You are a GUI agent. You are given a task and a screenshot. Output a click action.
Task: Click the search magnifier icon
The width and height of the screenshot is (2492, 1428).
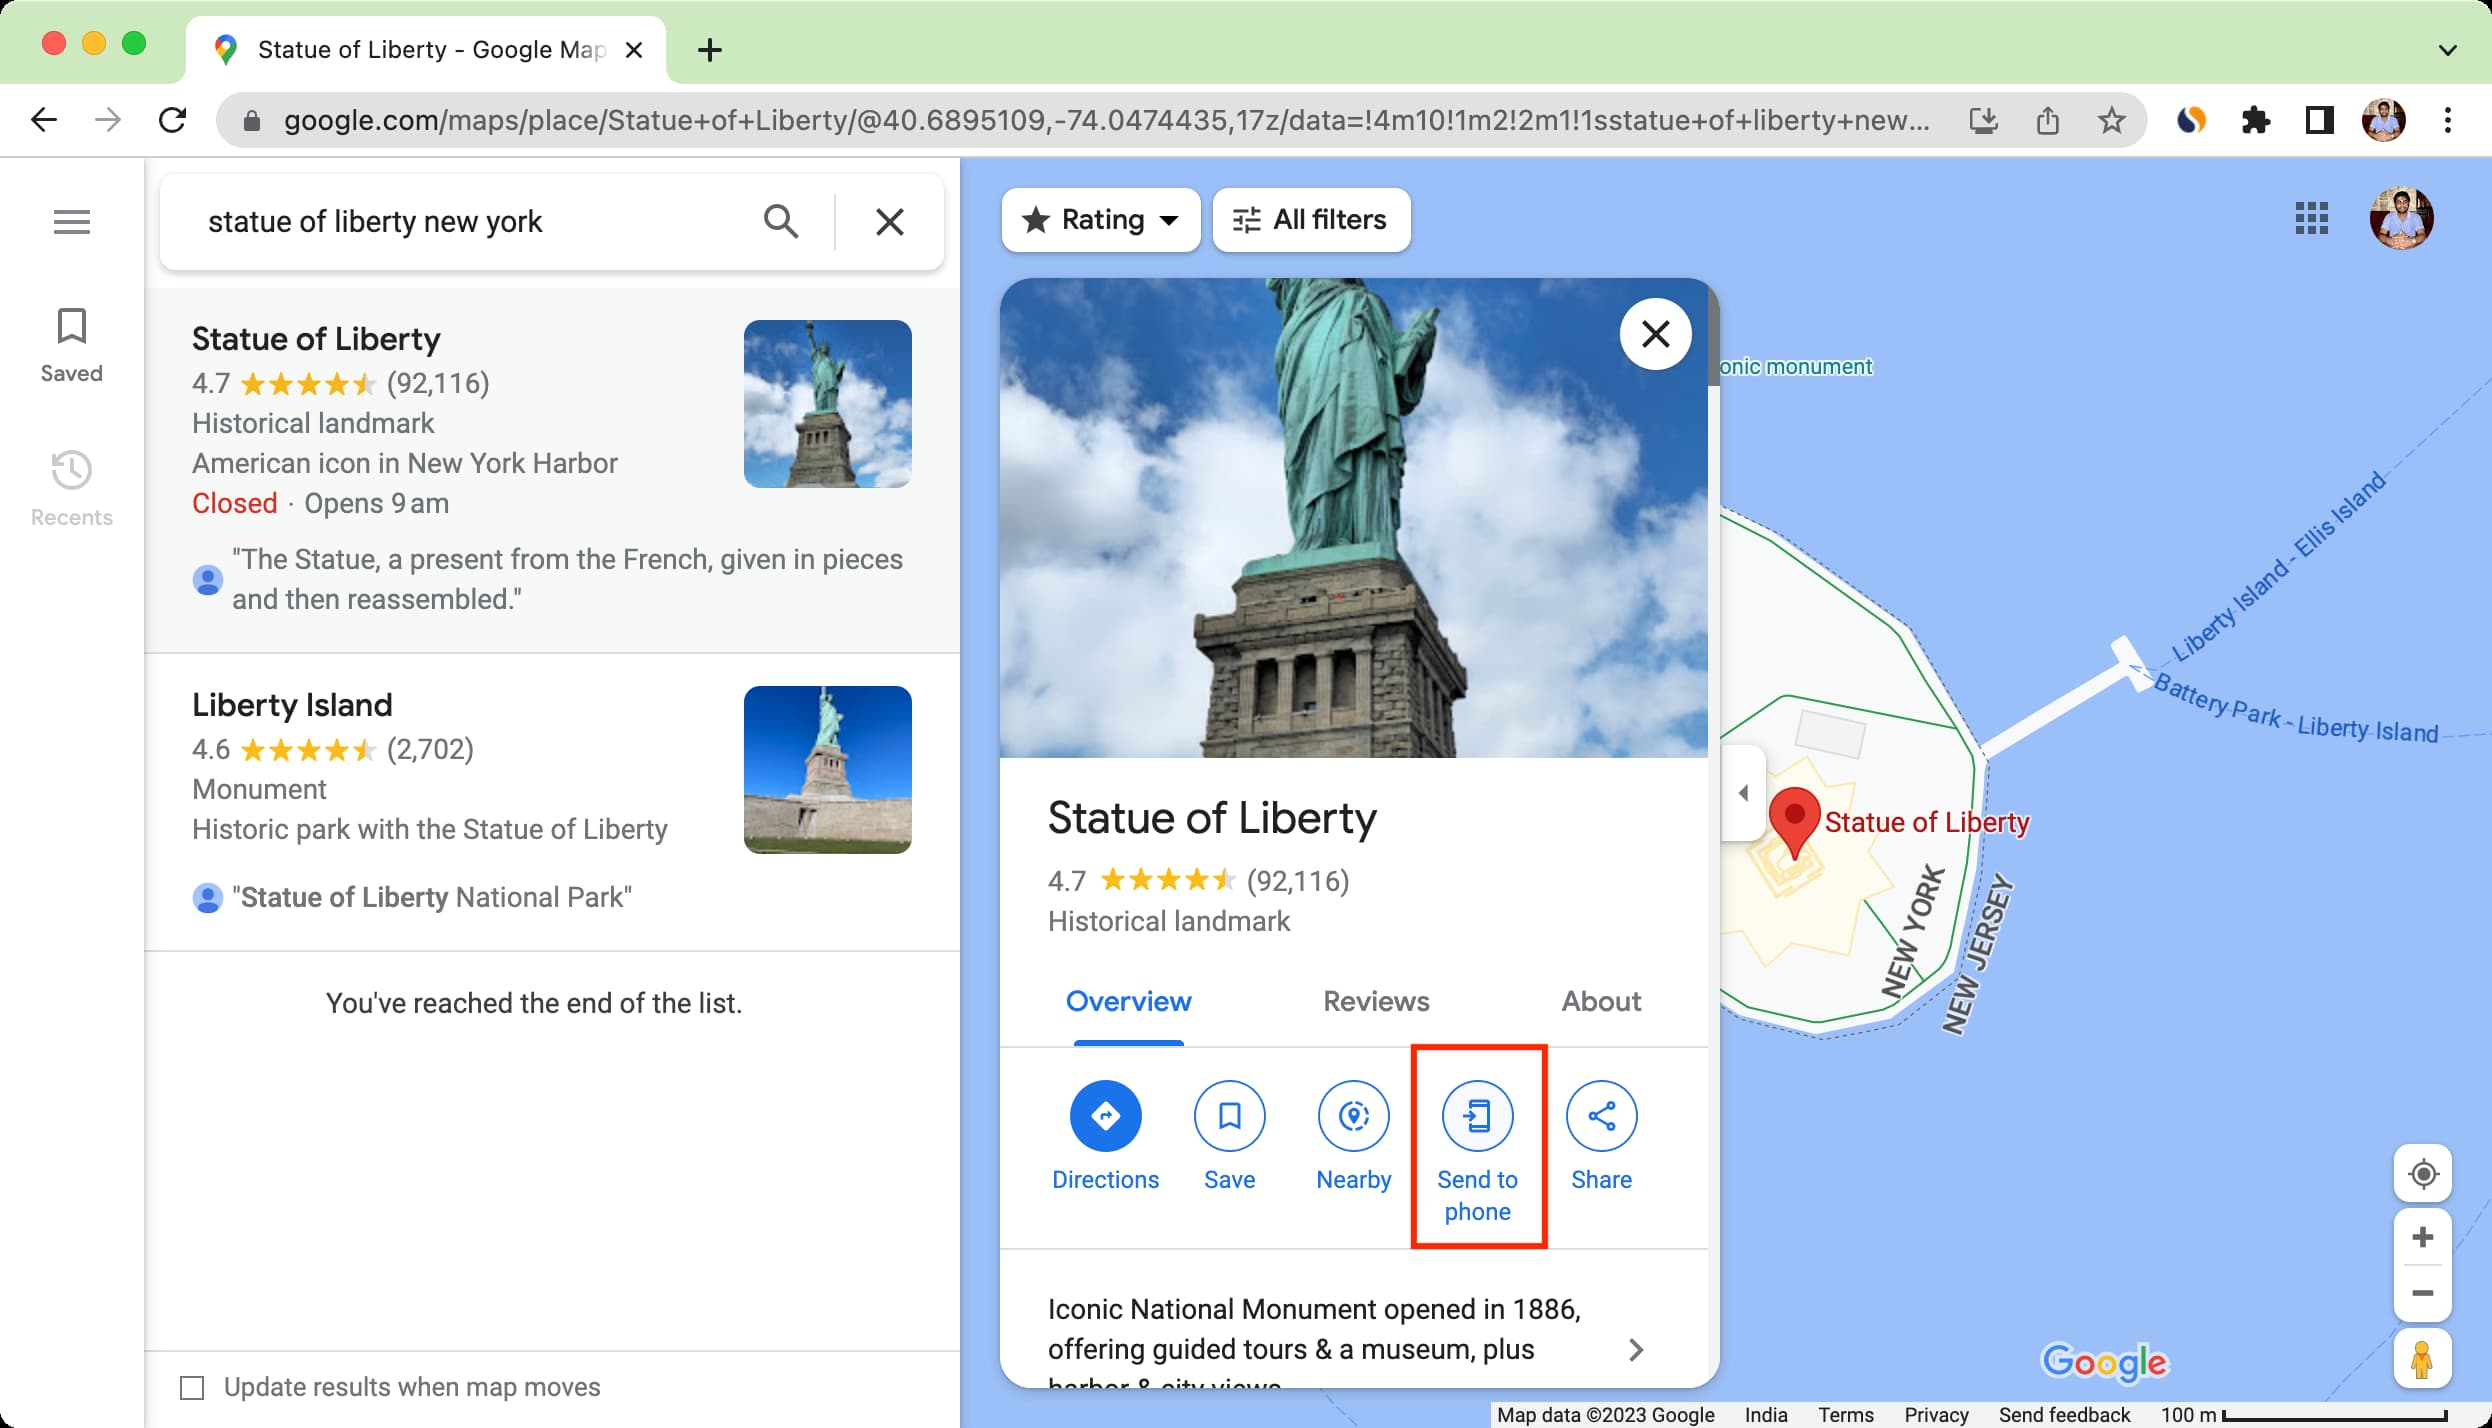pyautogui.click(x=781, y=221)
